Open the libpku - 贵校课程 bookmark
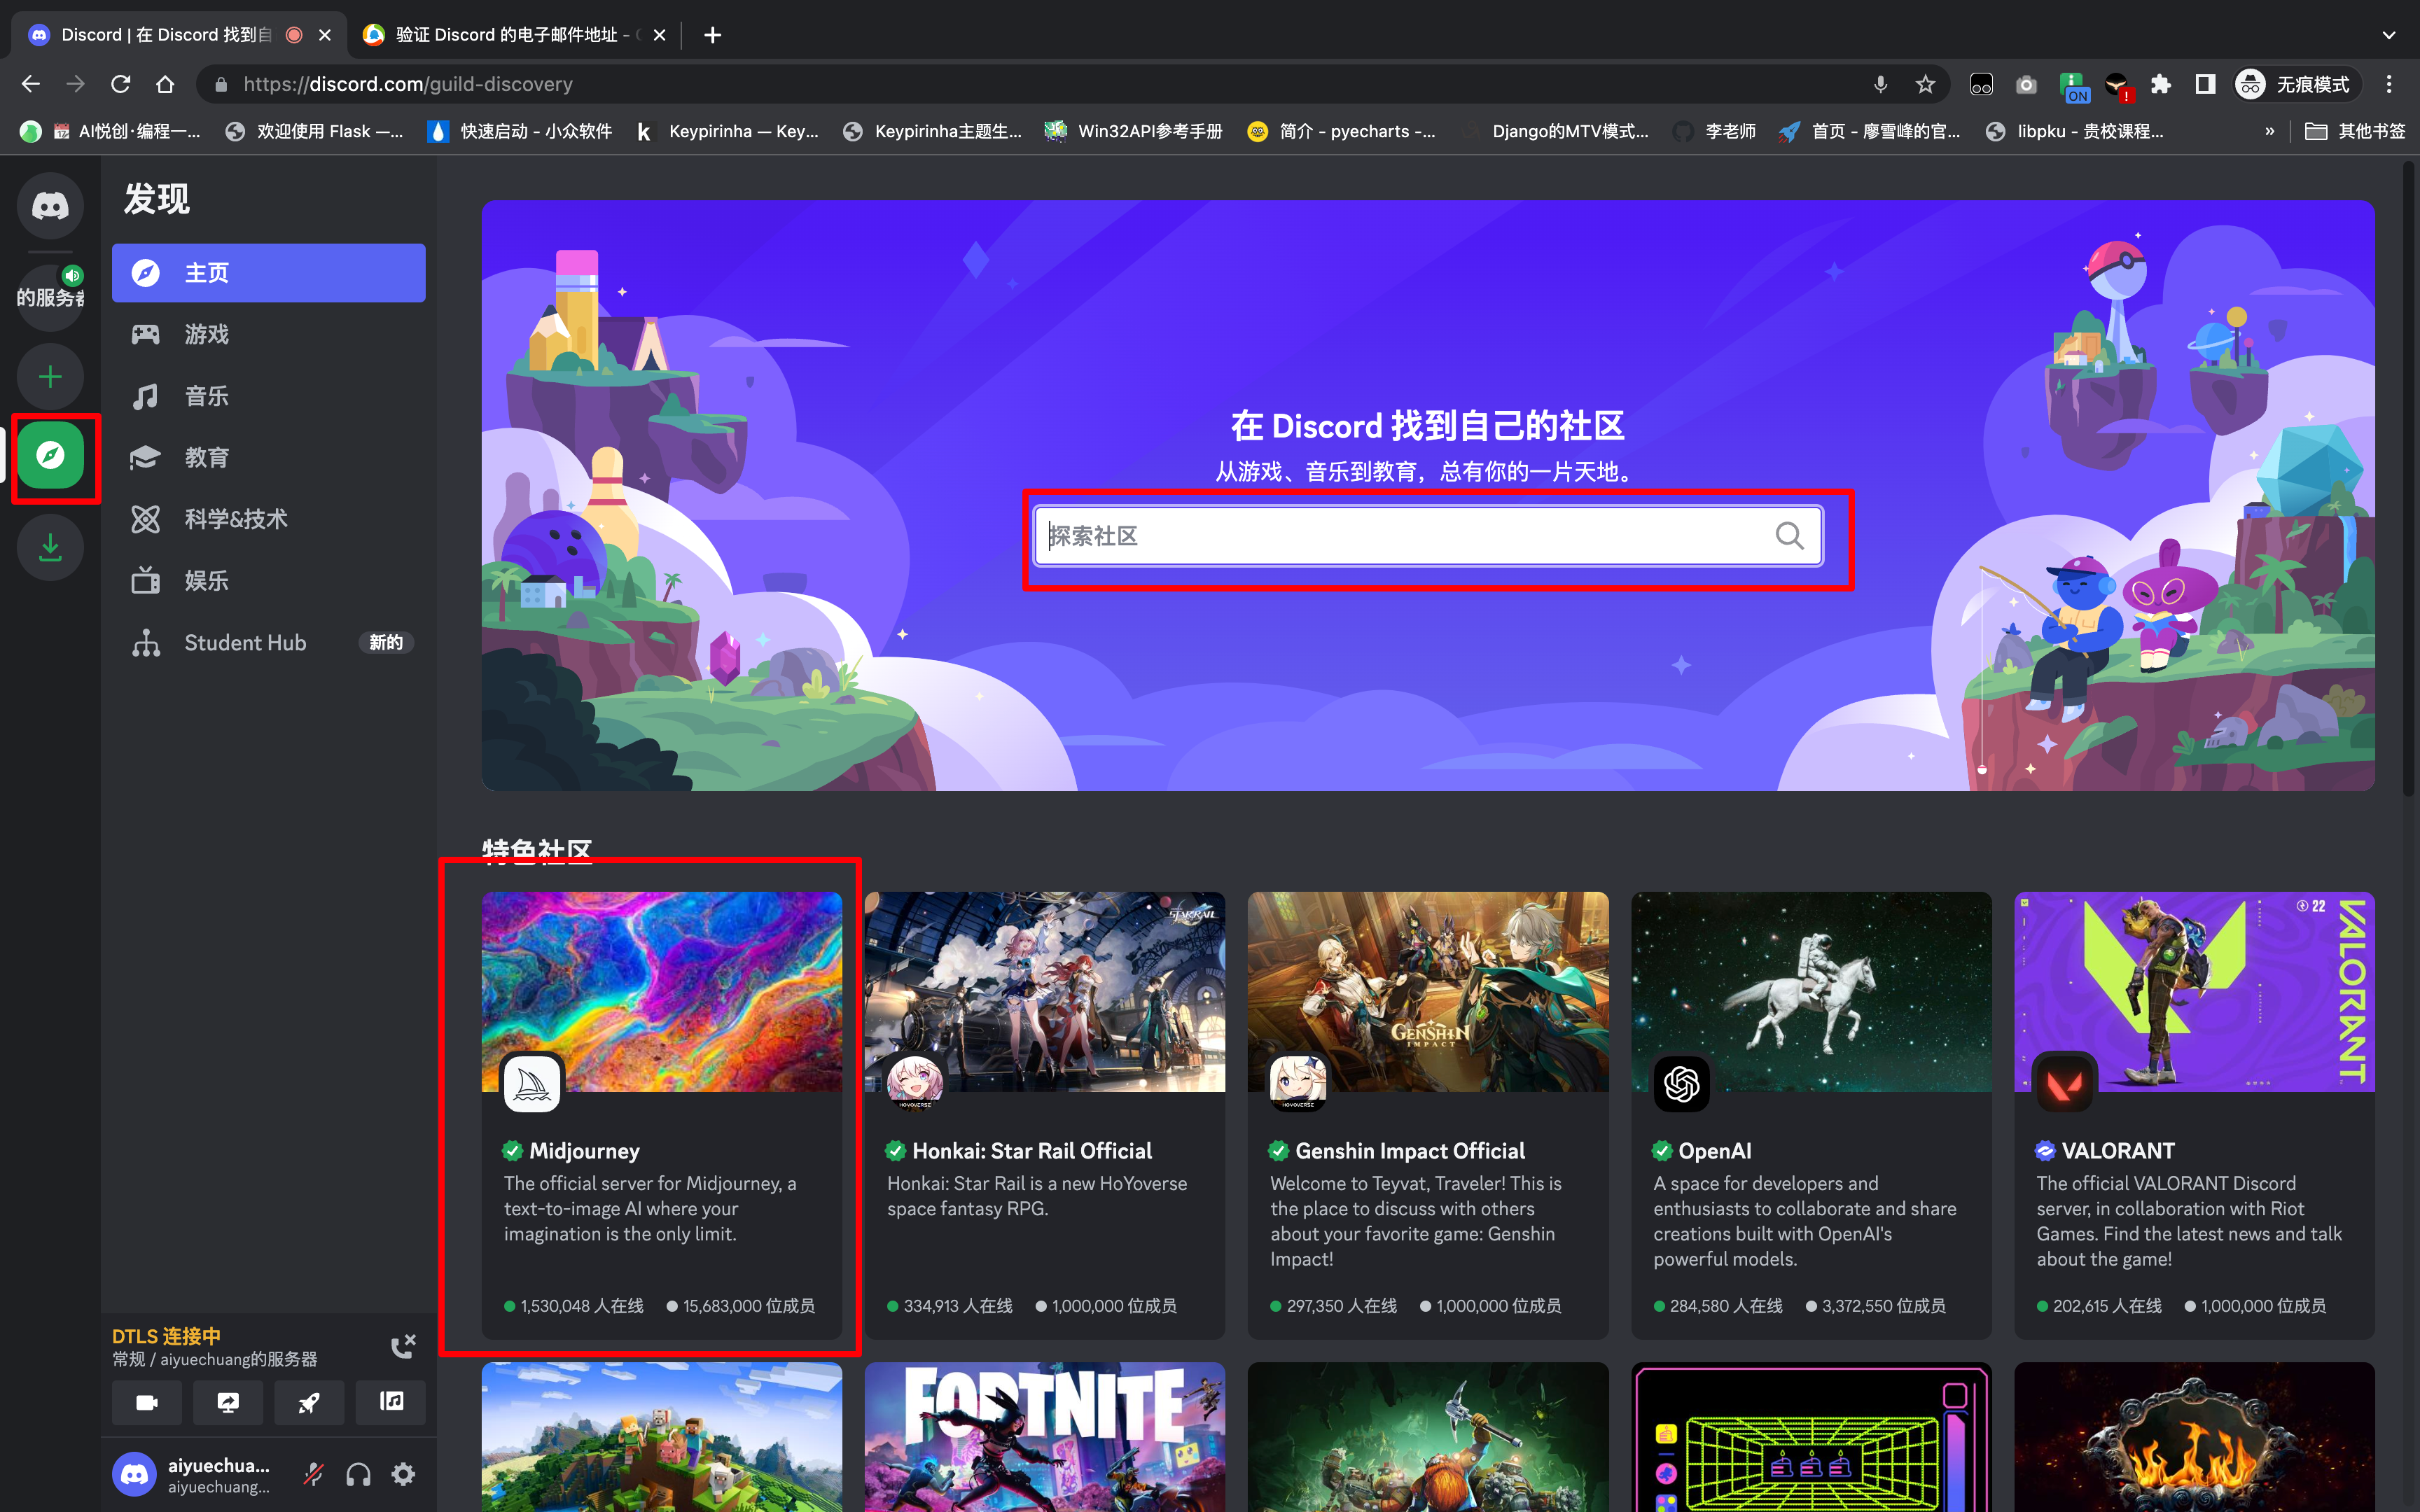The image size is (2420, 1512). 2075,131
